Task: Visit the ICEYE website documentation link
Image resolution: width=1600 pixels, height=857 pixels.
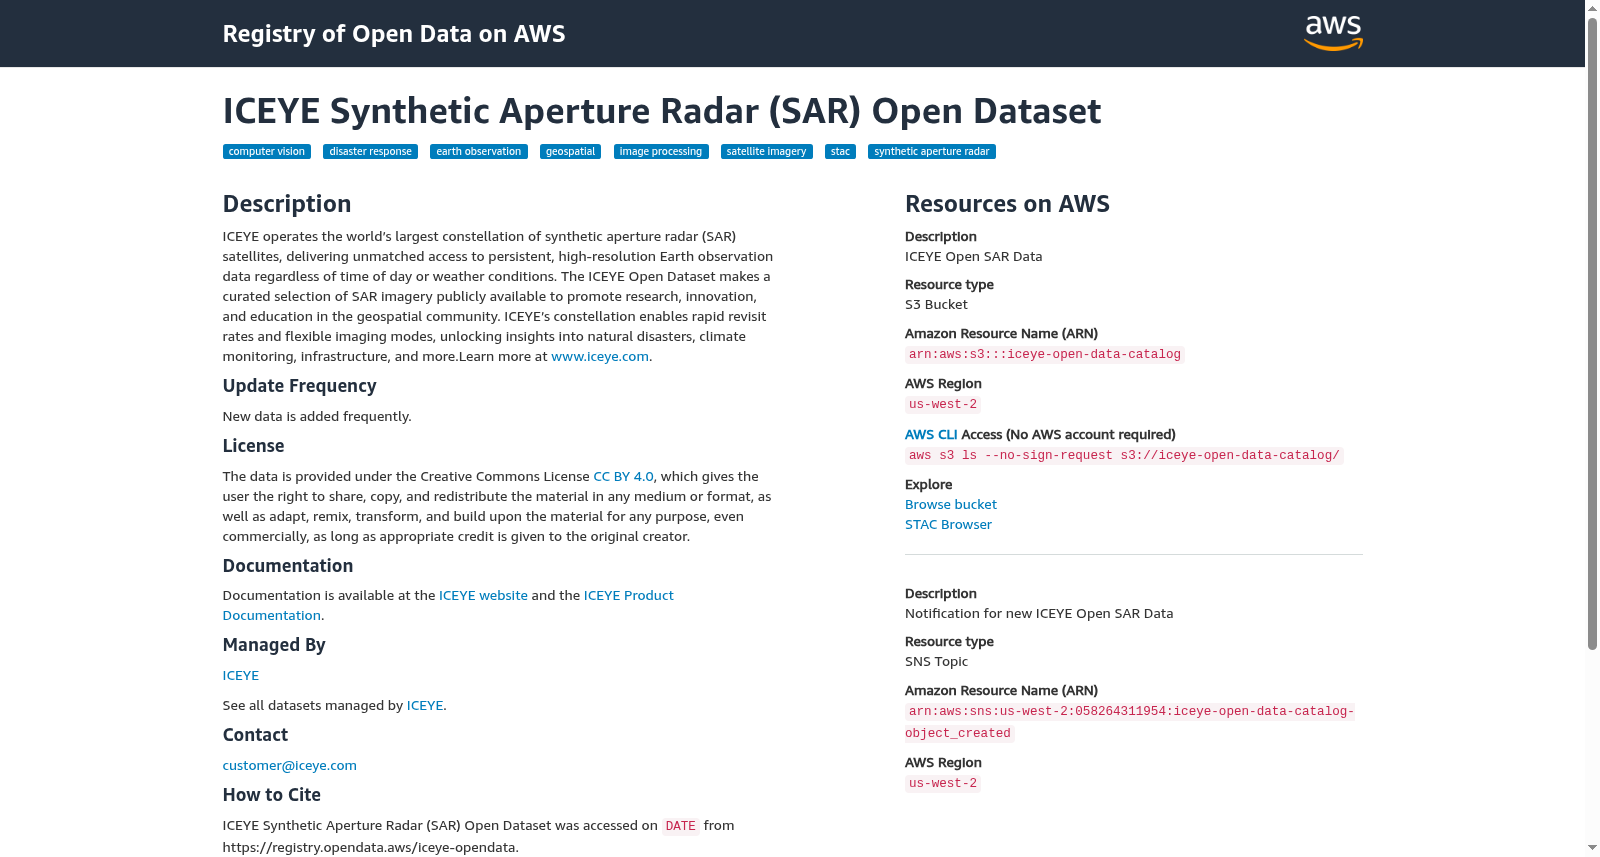Action: (483, 596)
